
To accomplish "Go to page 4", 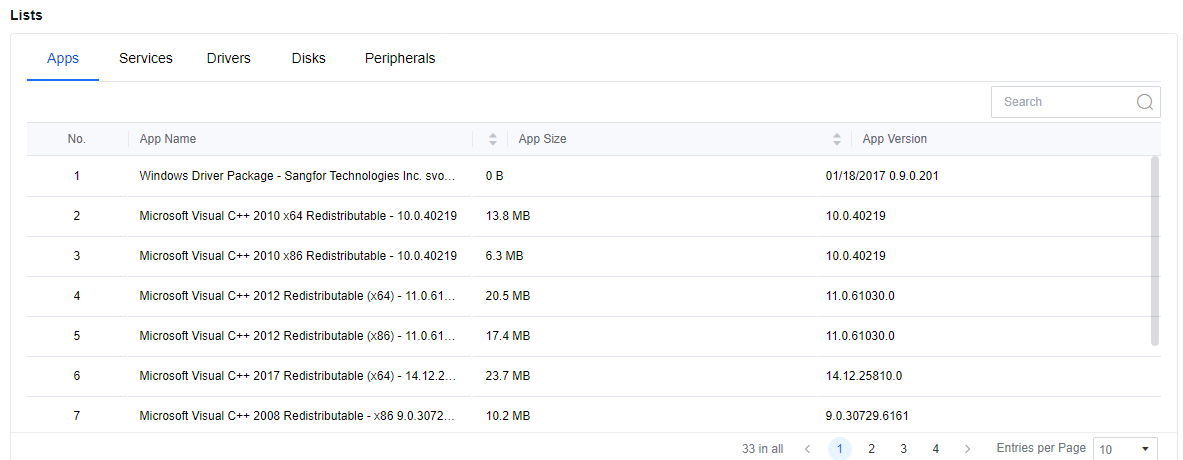I will point(936,449).
